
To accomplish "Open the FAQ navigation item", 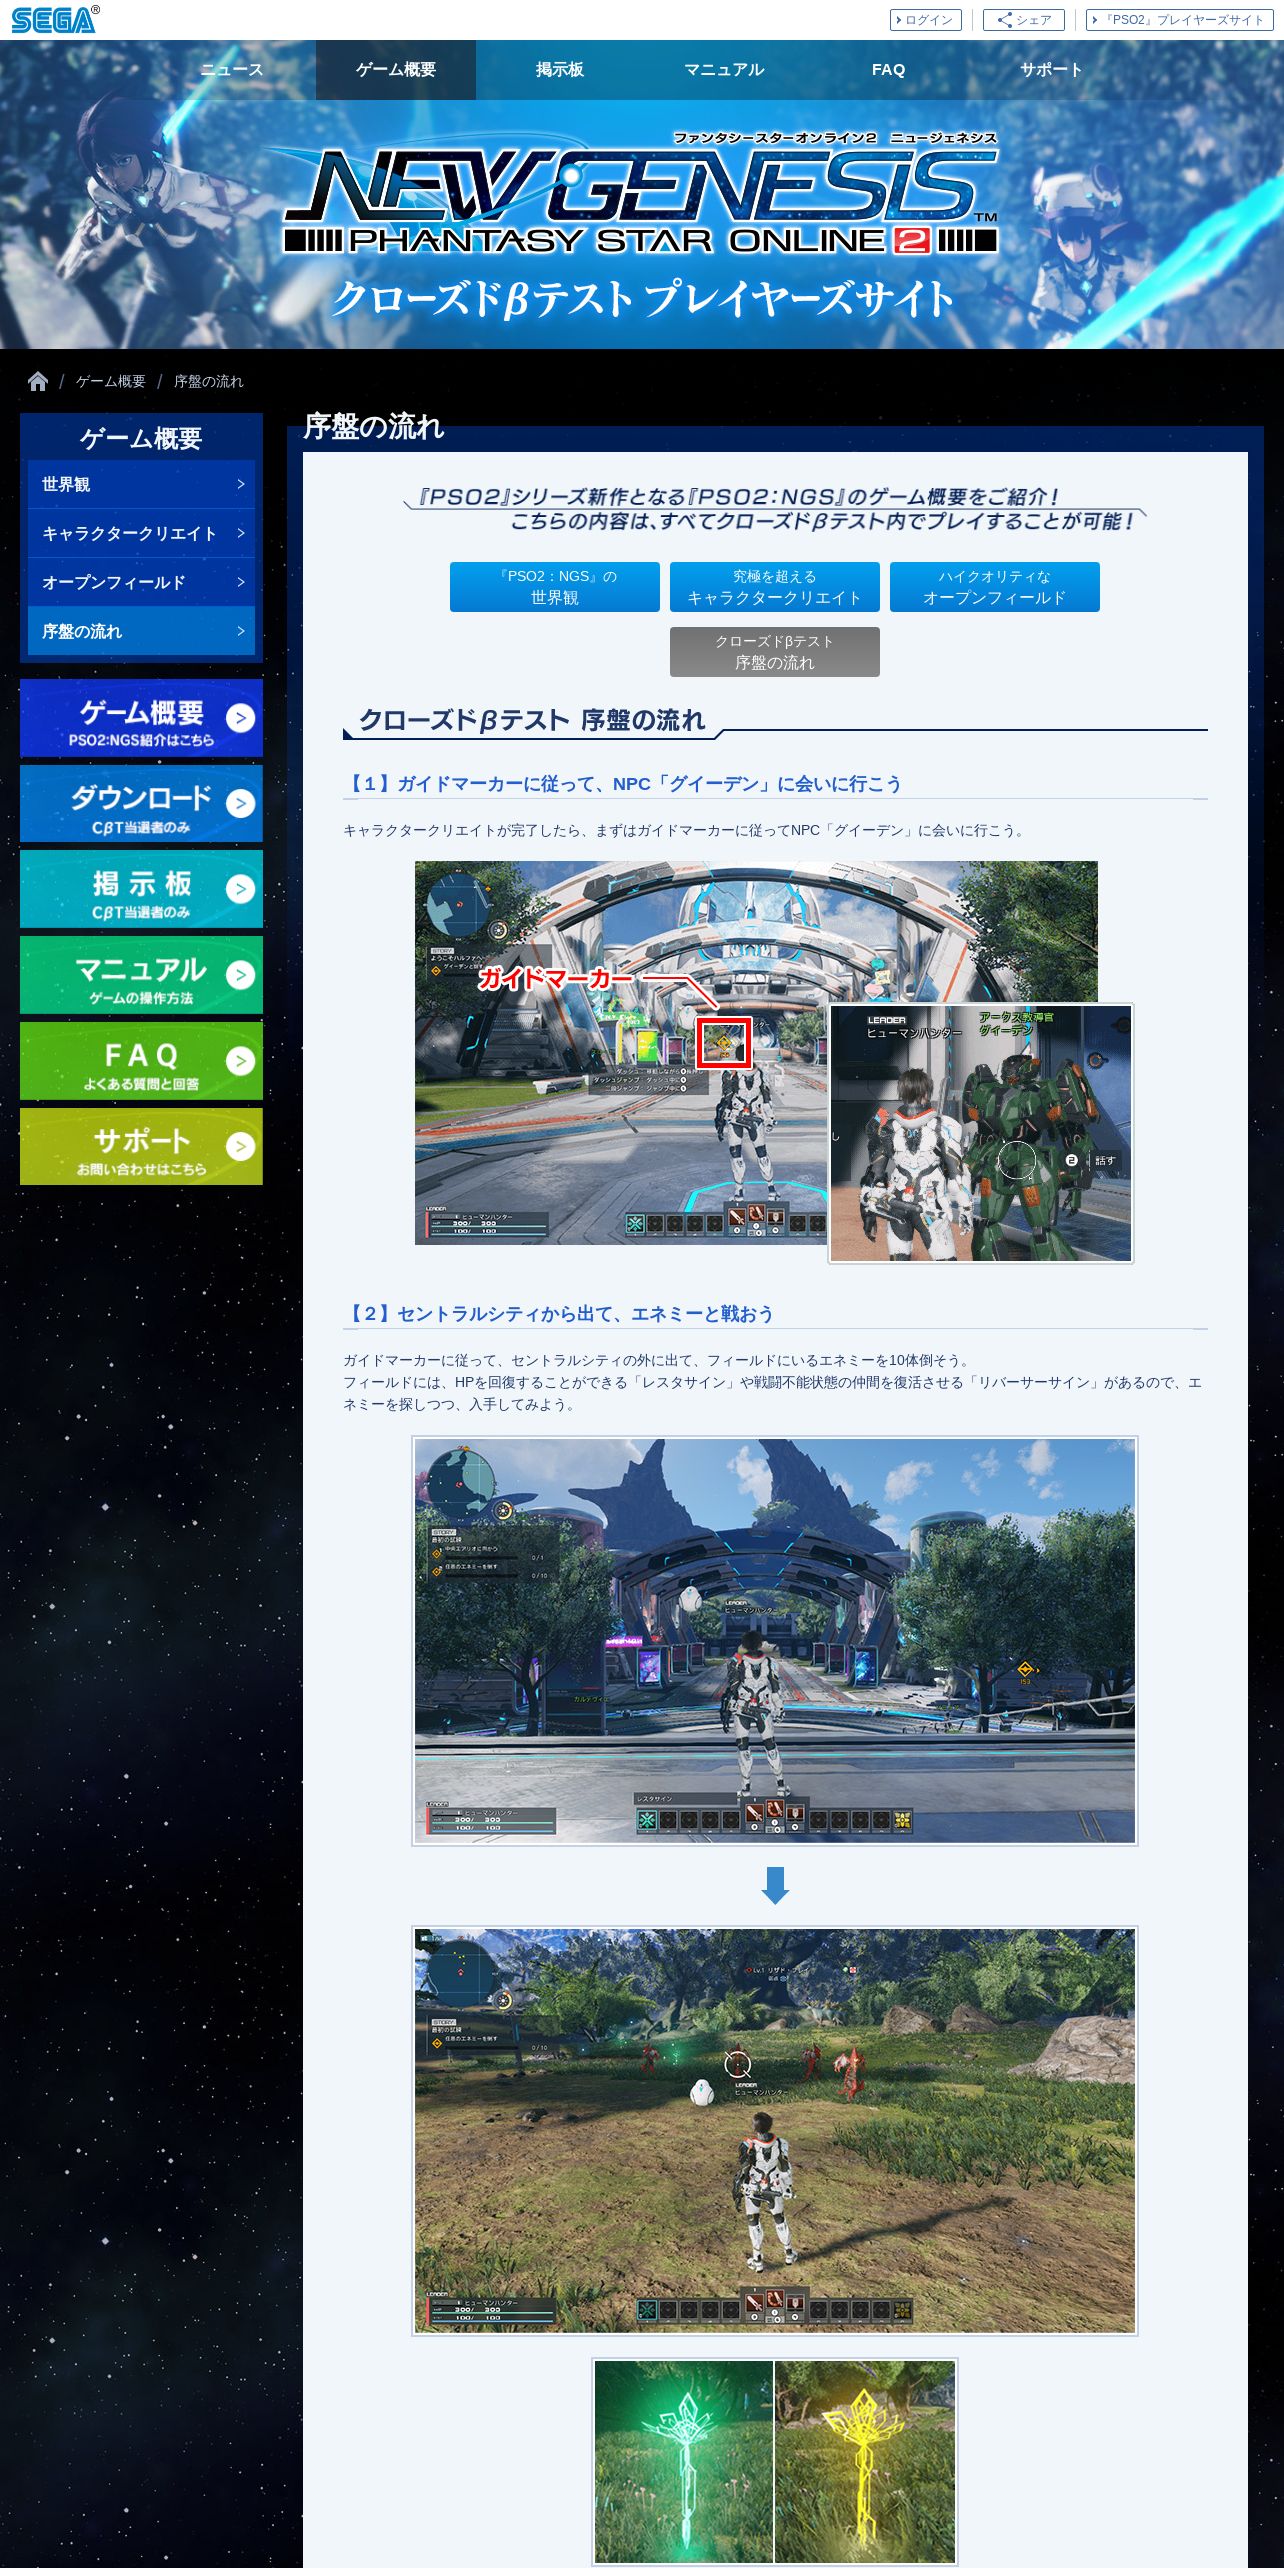I will pos(888,70).
